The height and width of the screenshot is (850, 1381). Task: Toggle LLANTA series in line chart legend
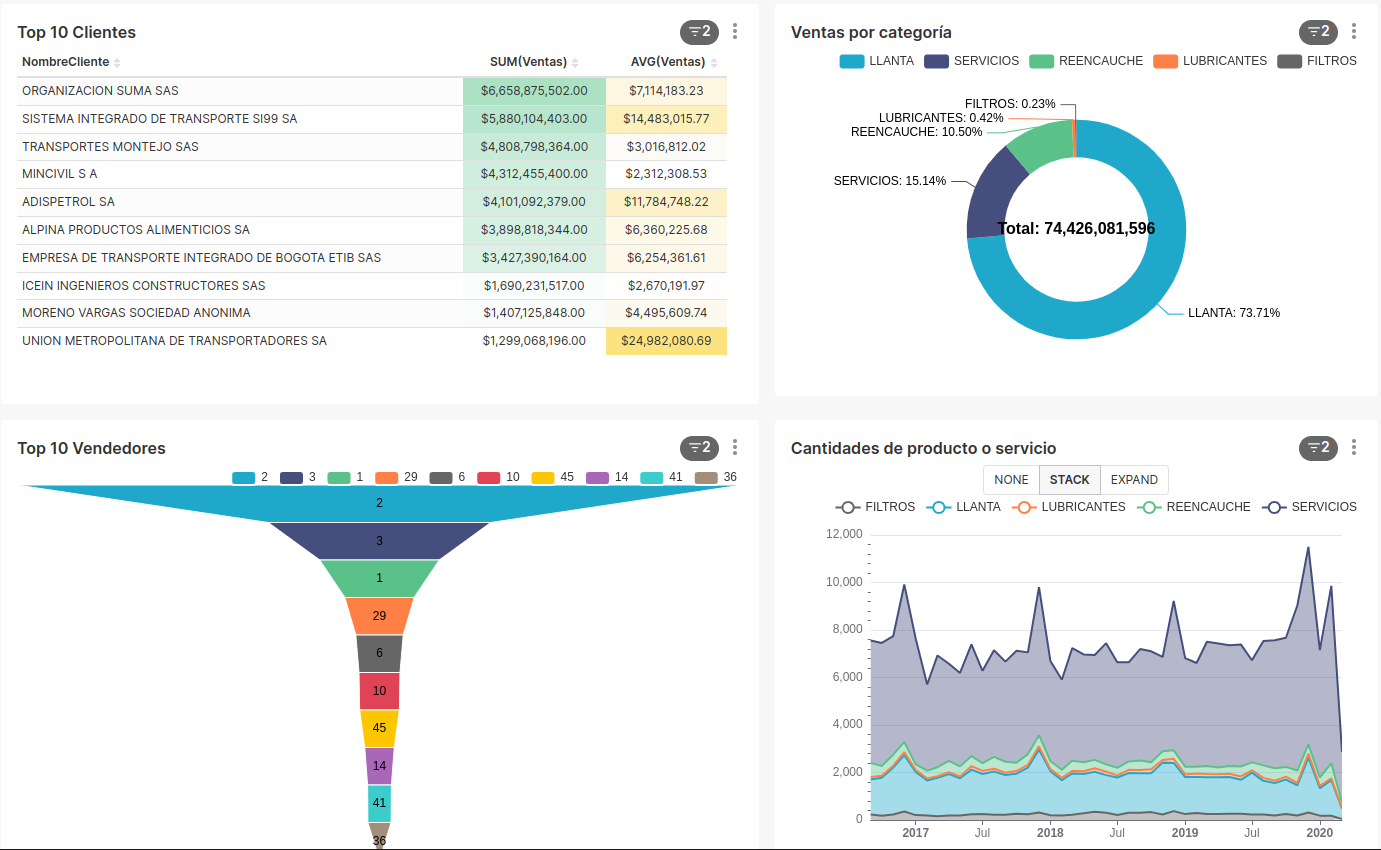pyautogui.click(x=964, y=507)
